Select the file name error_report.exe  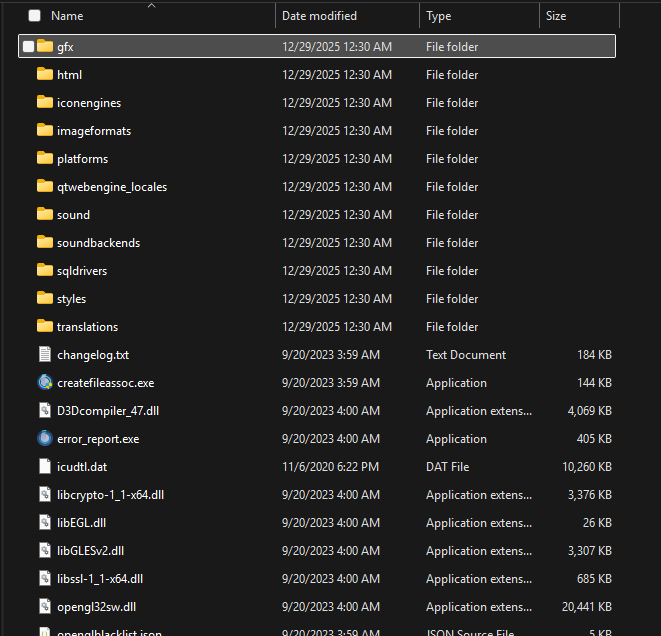[x=98, y=439]
